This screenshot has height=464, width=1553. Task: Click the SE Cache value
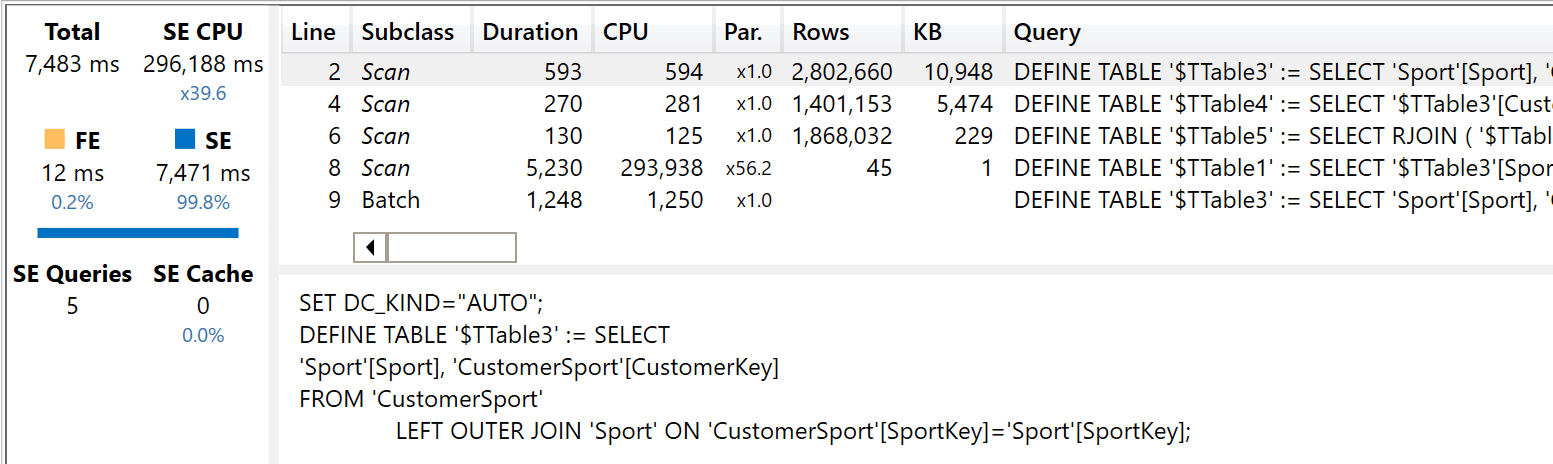tap(203, 306)
